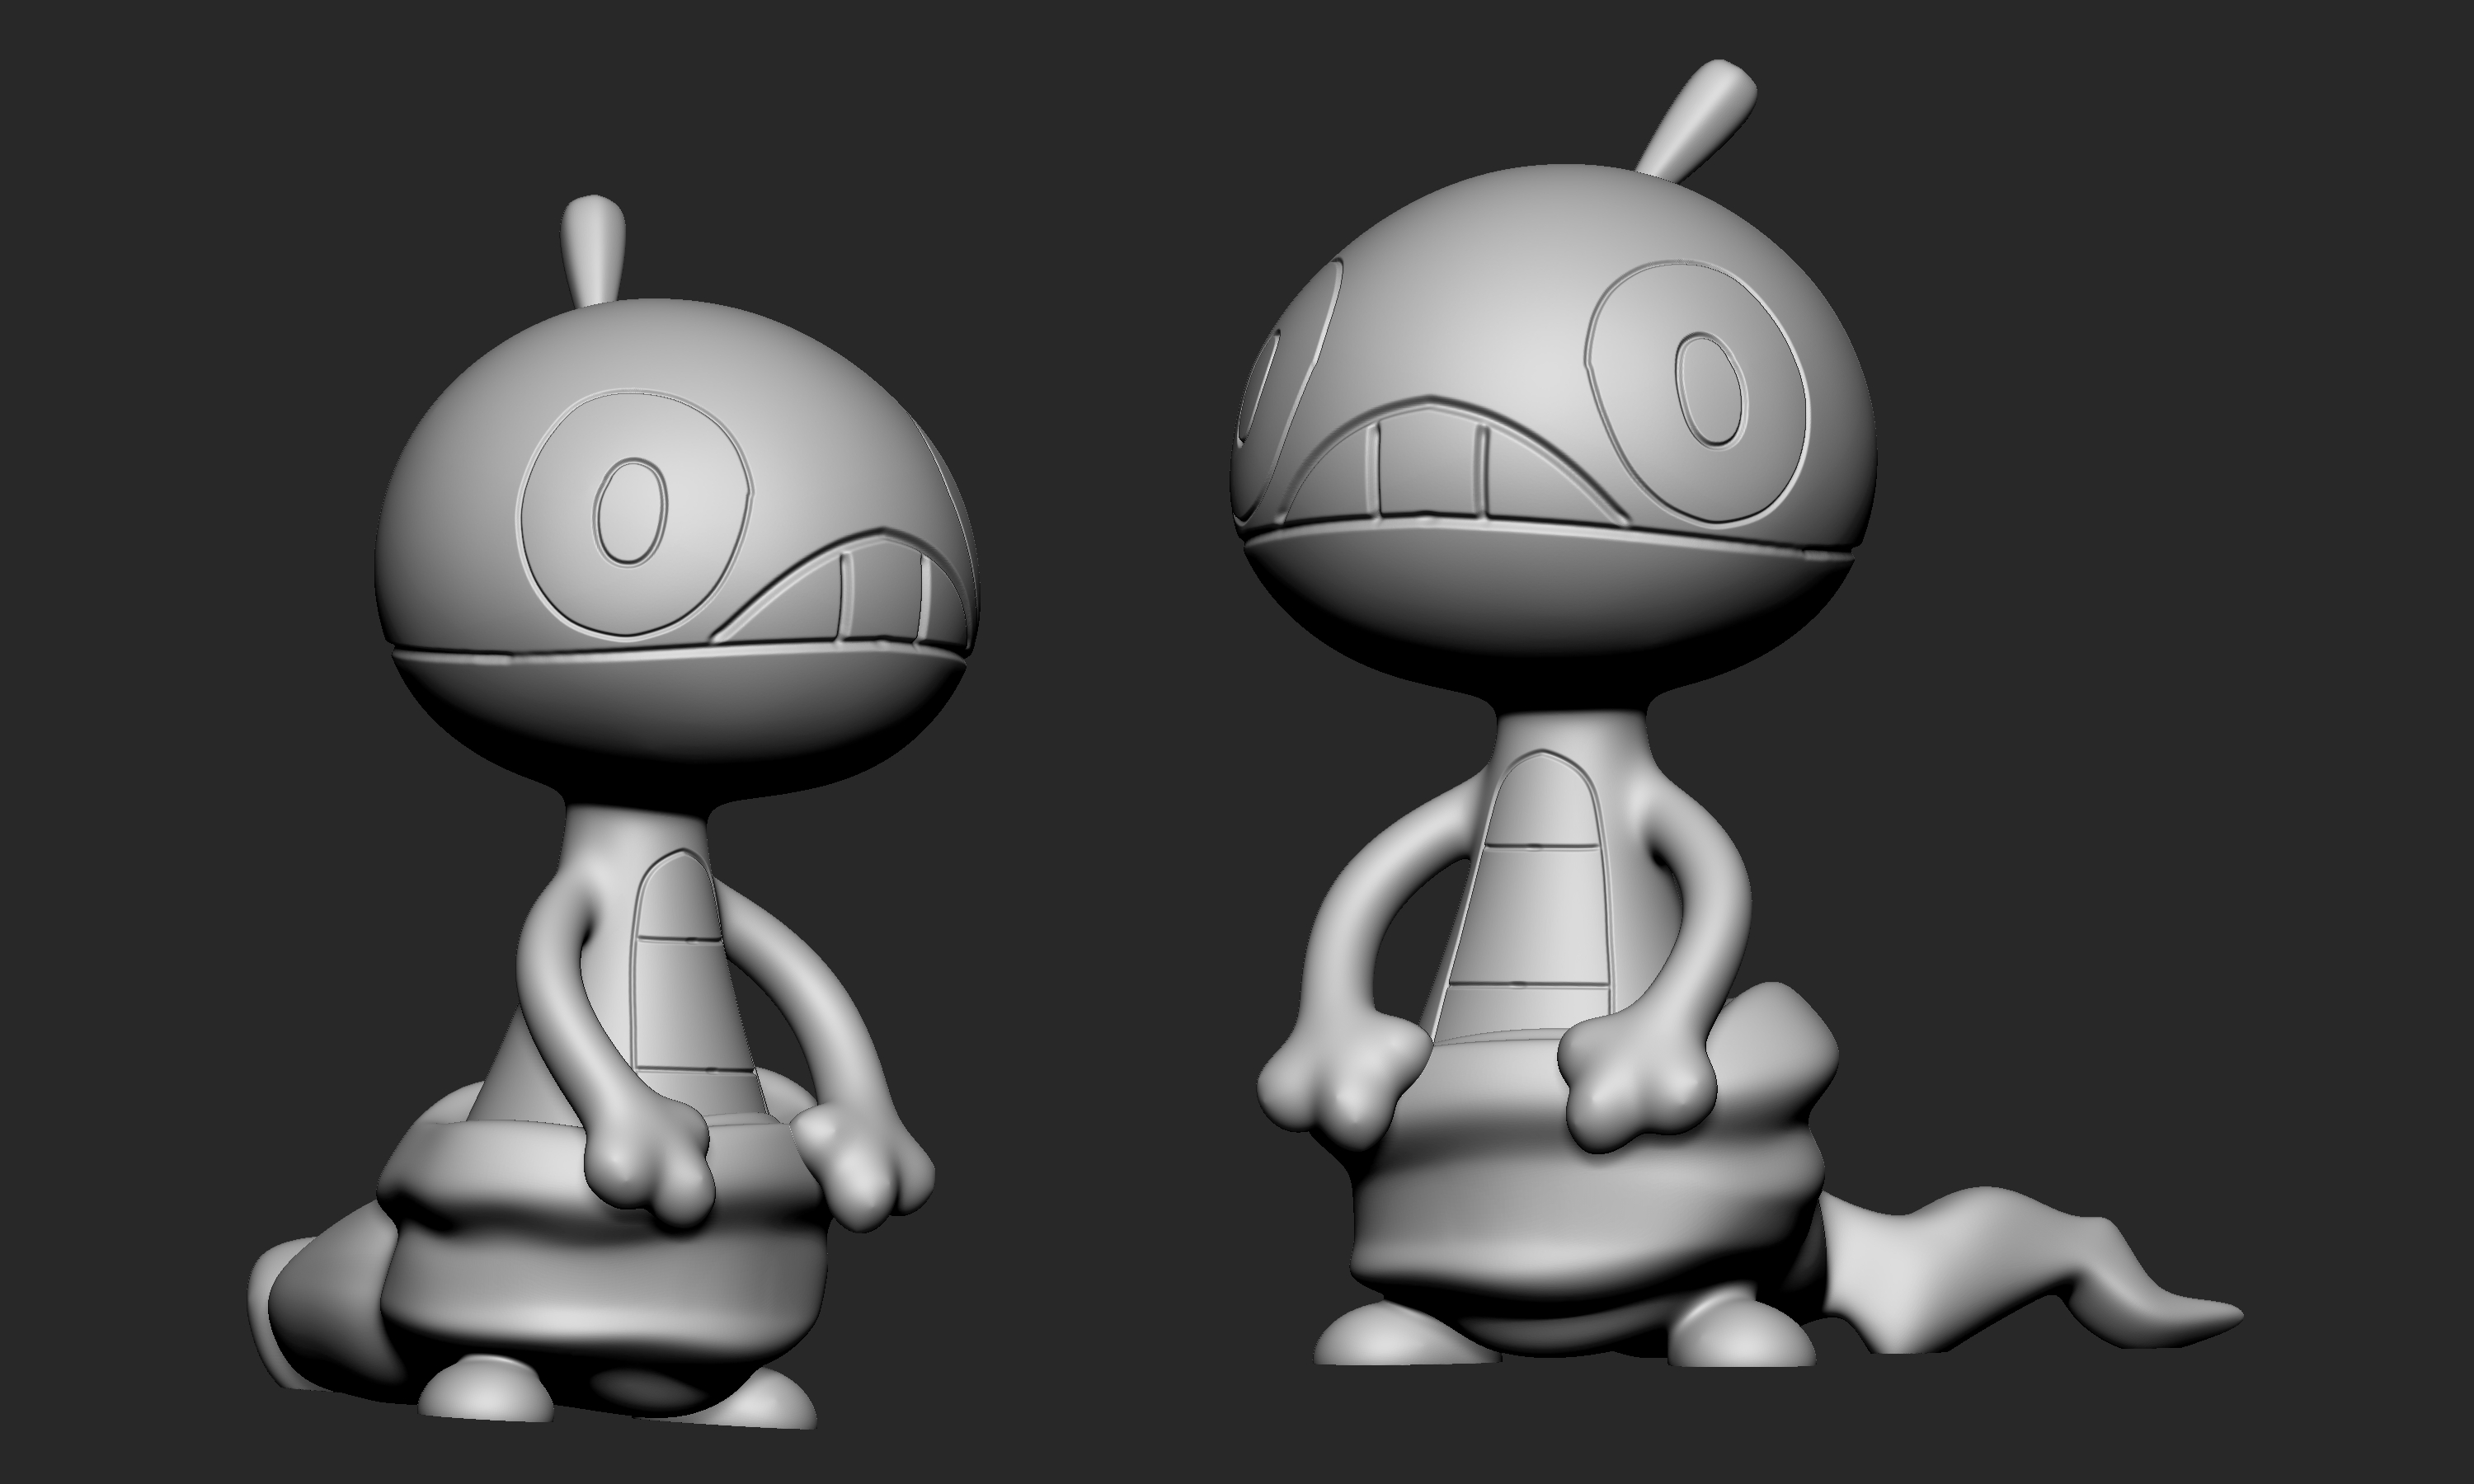This screenshot has width=2474, height=1484.
Task: Click the left model's inner pupil
Action: (x=631, y=512)
